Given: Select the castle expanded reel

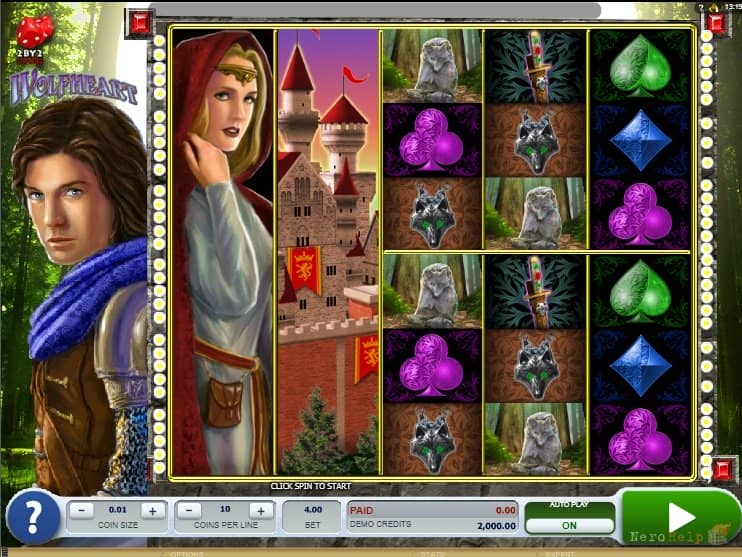Looking at the screenshot, I should coord(328,252).
